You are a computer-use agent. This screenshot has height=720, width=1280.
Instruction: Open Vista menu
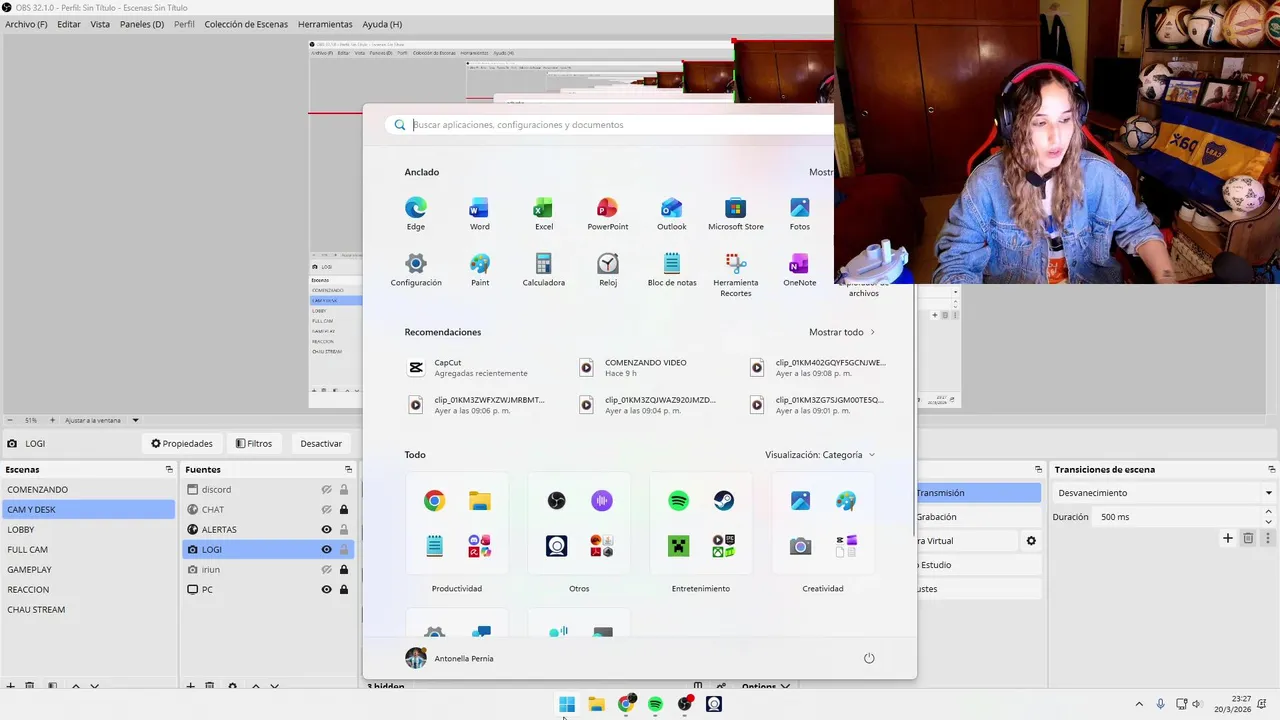point(100,24)
